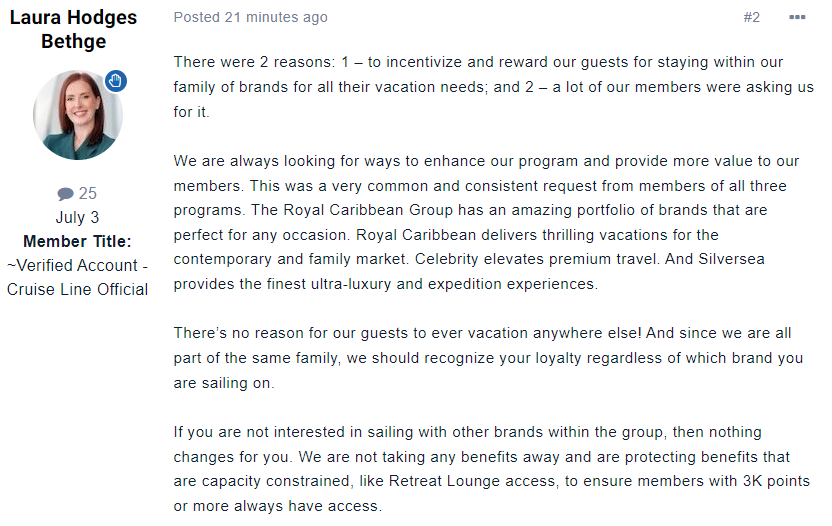Click the paragraph starting 'If you are not interested'
This screenshot has width=832, height=526.
(491, 469)
